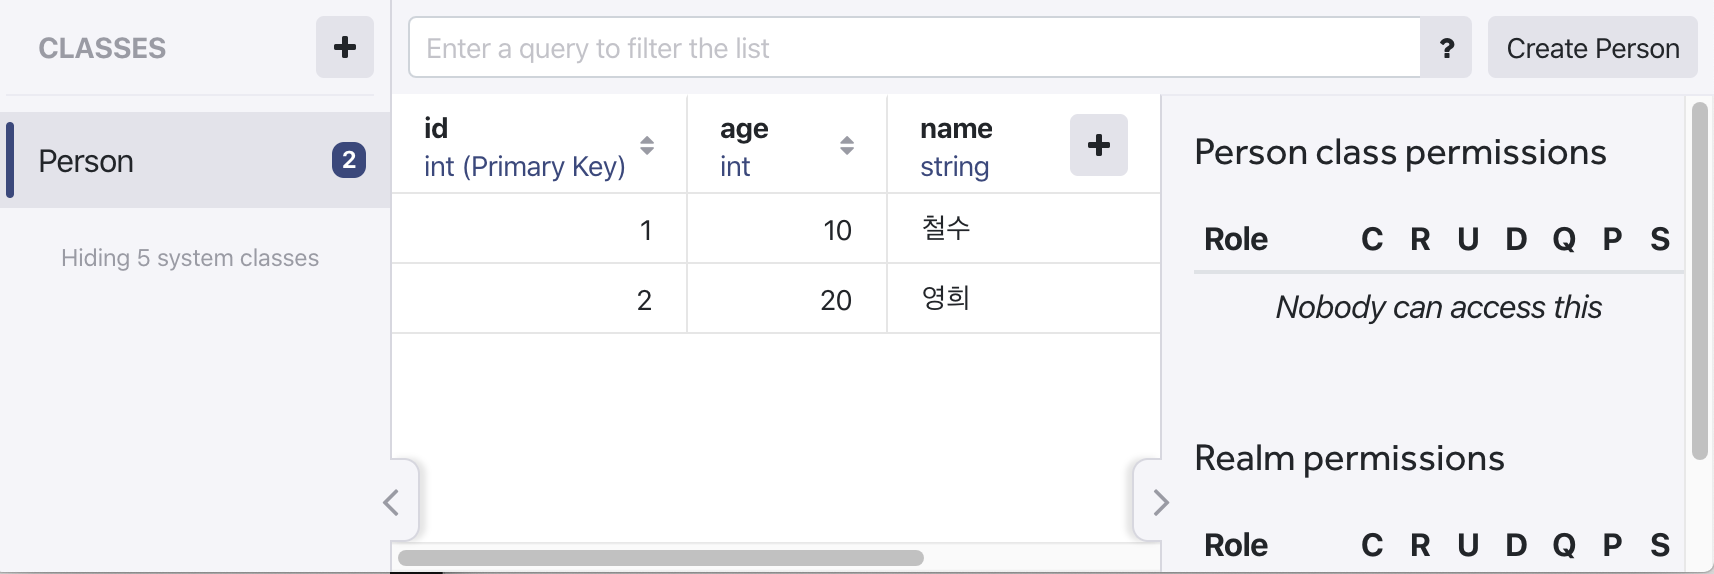Sort by the age column arrows
The image size is (1714, 574).
coord(847,146)
